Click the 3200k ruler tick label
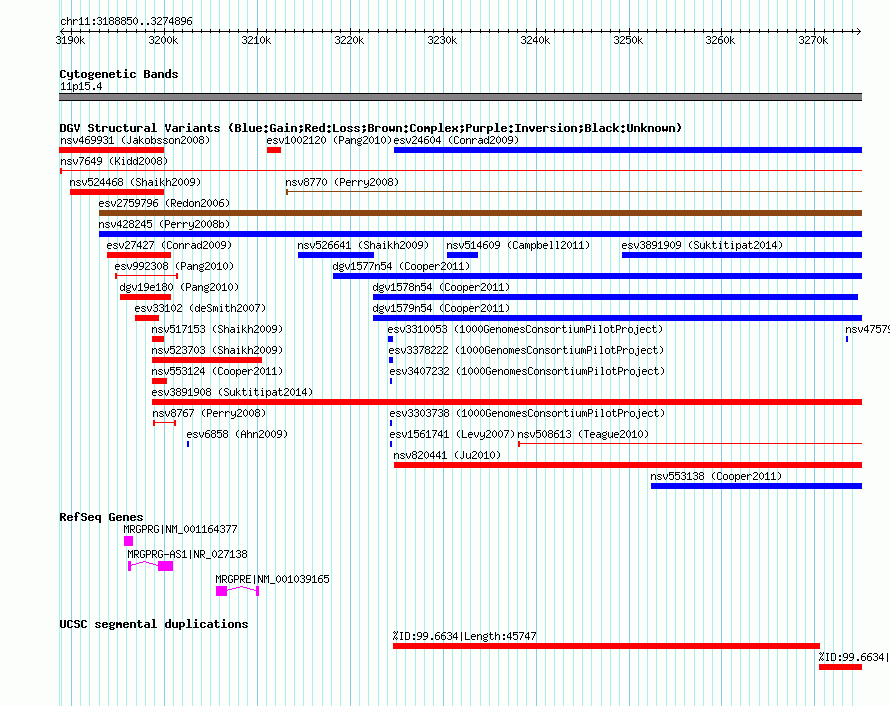Screen dimensions: 890x706 click(x=163, y=40)
